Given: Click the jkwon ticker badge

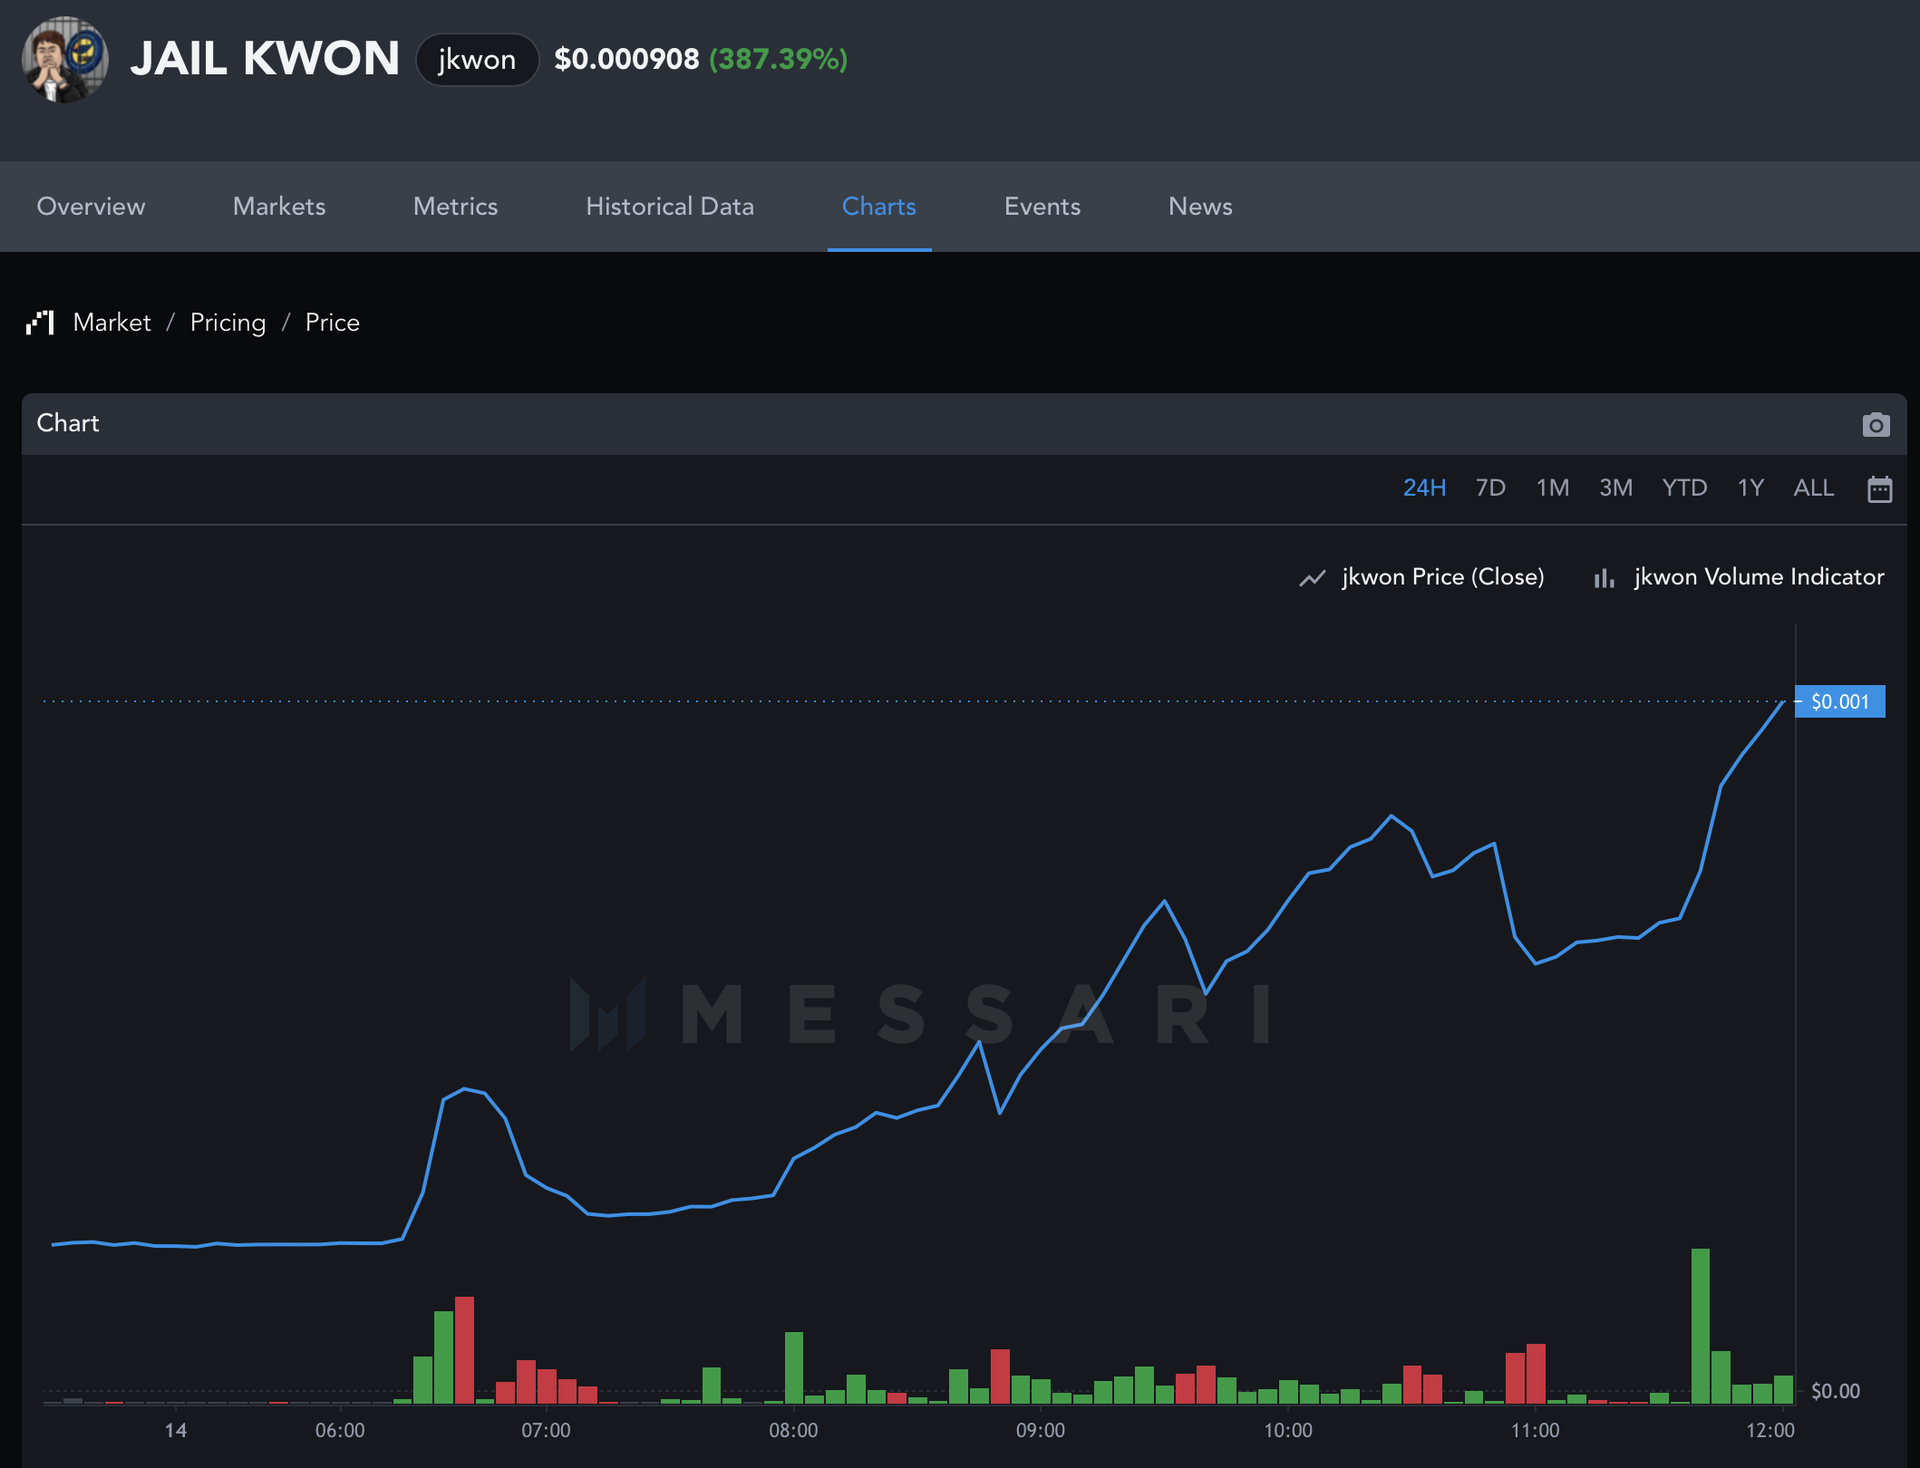Looking at the screenshot, I should point(477,60).
